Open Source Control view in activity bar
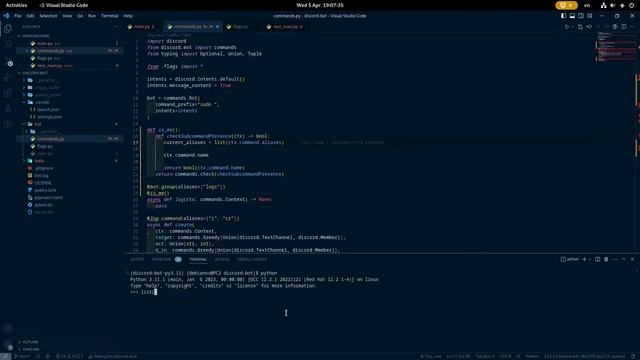This screenshot has width=640, height=360. click(8, 61)
